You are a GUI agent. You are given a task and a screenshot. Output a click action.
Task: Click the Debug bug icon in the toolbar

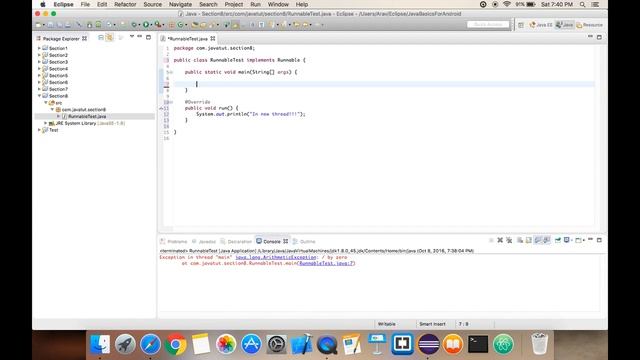[134, 24]
